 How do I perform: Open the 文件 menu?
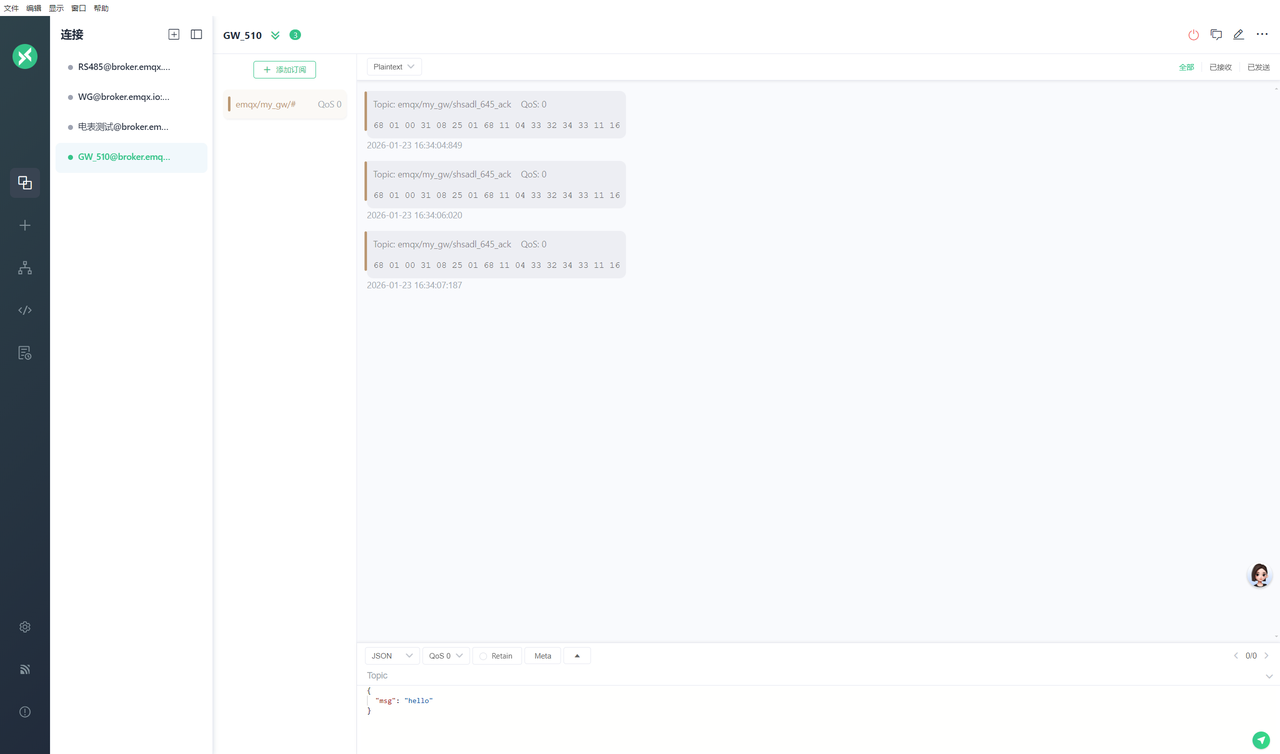tap(11, 8)
